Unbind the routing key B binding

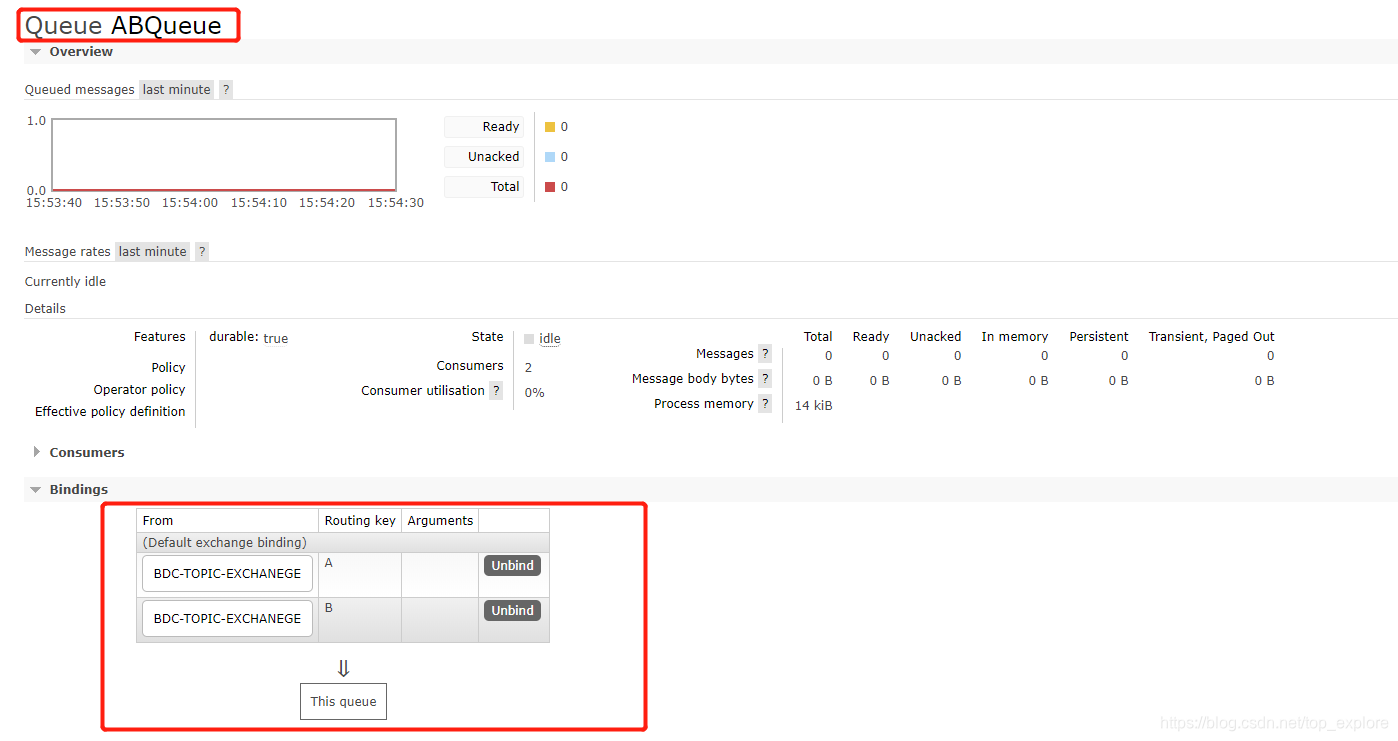(x=512, y=610)
